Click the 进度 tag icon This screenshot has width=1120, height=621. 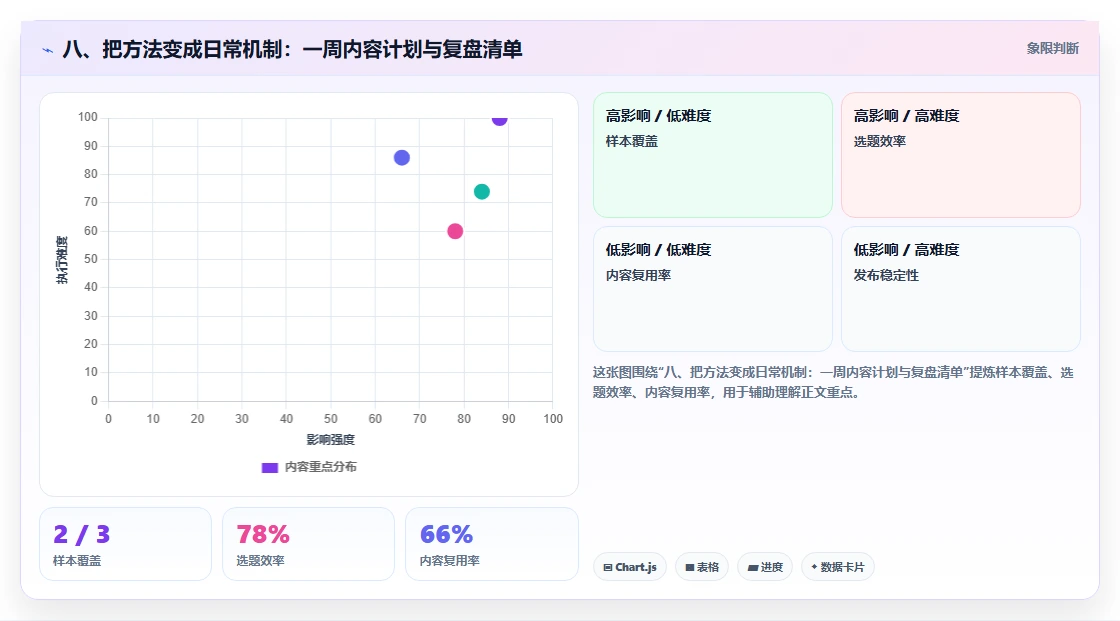pyautogui.click(x=753, y=568)
